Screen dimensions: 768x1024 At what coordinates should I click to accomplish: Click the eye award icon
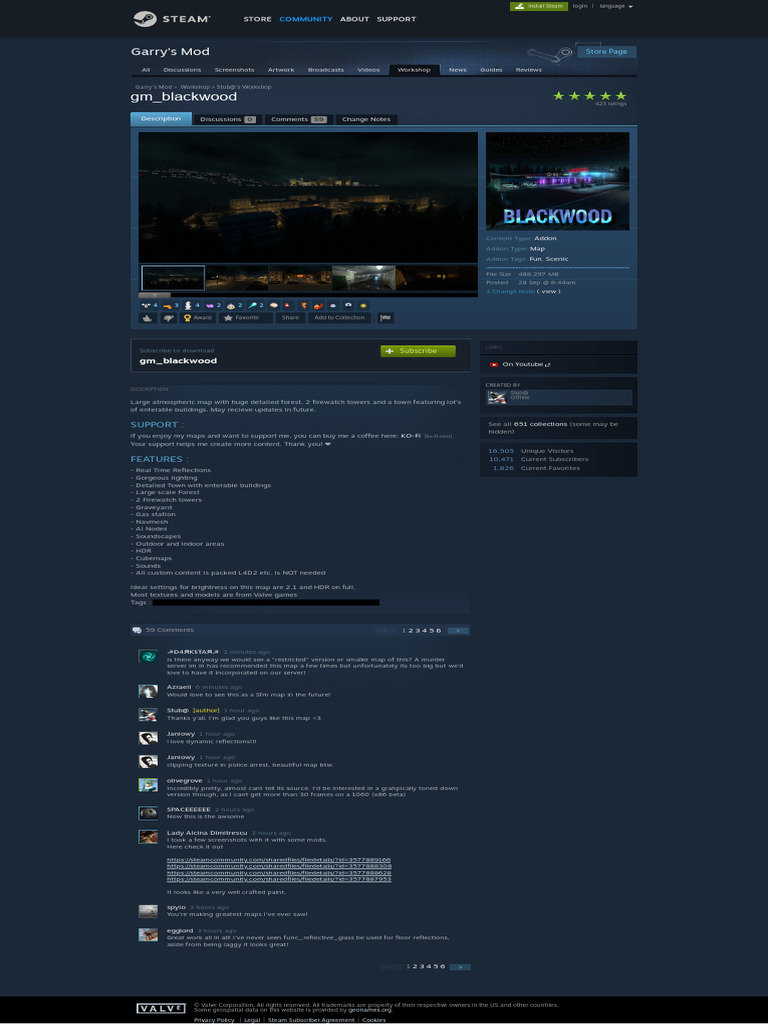pos(348,305)
